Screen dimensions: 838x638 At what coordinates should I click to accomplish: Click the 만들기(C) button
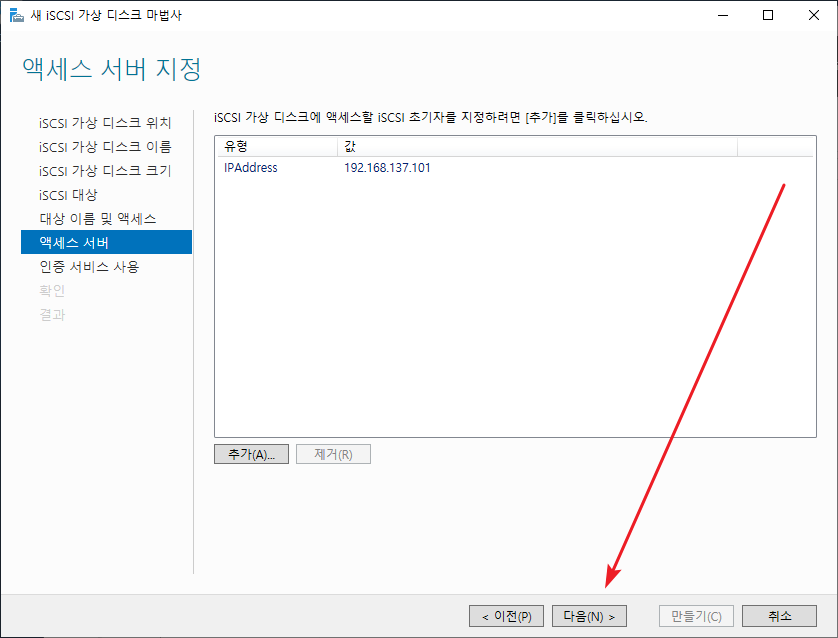696,616
